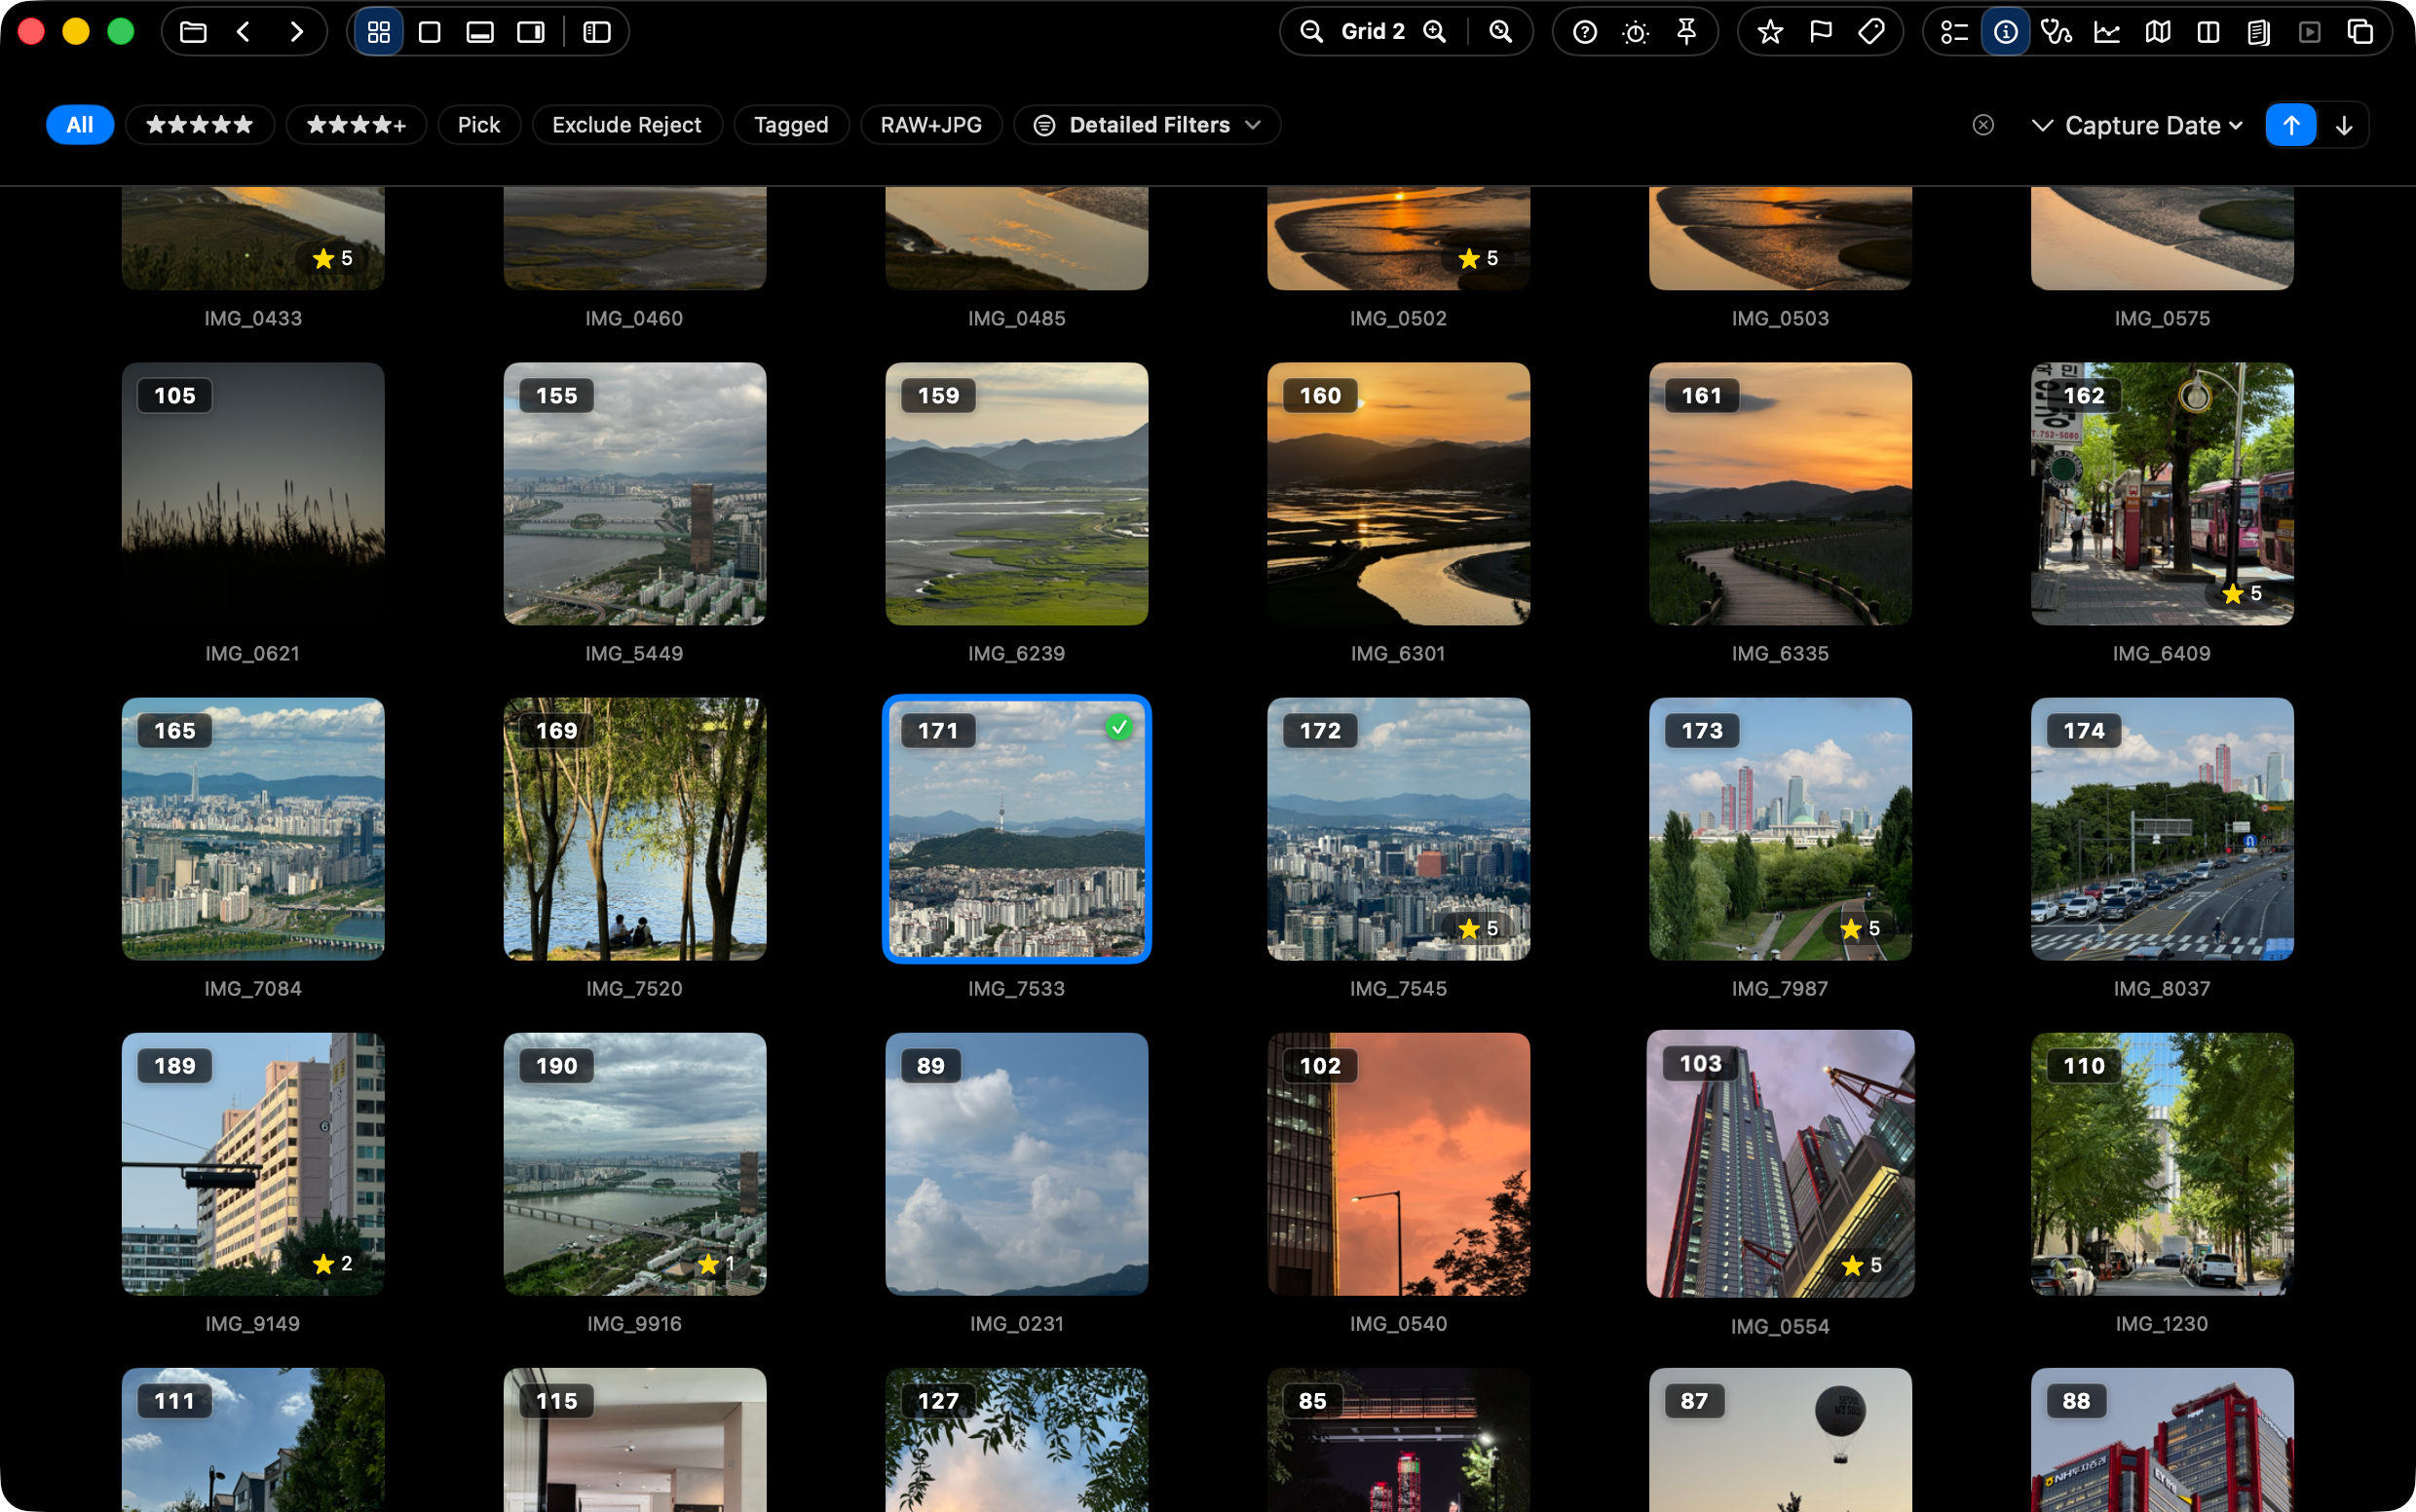This screenshot has height=1512, width=2416.
Task: Open folder from the toolbar
Action: [x=193, y=32]
